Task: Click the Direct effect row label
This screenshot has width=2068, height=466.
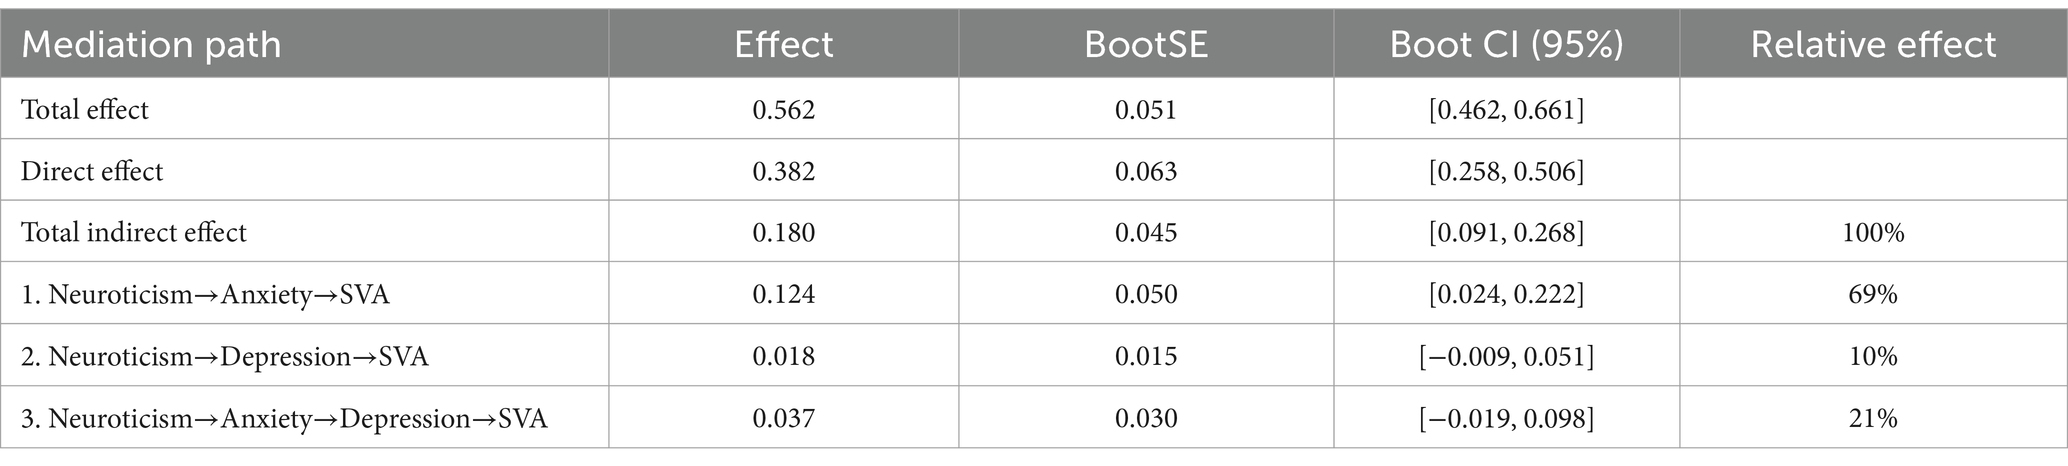Action: pyautogui.click(x=92, y=171)
